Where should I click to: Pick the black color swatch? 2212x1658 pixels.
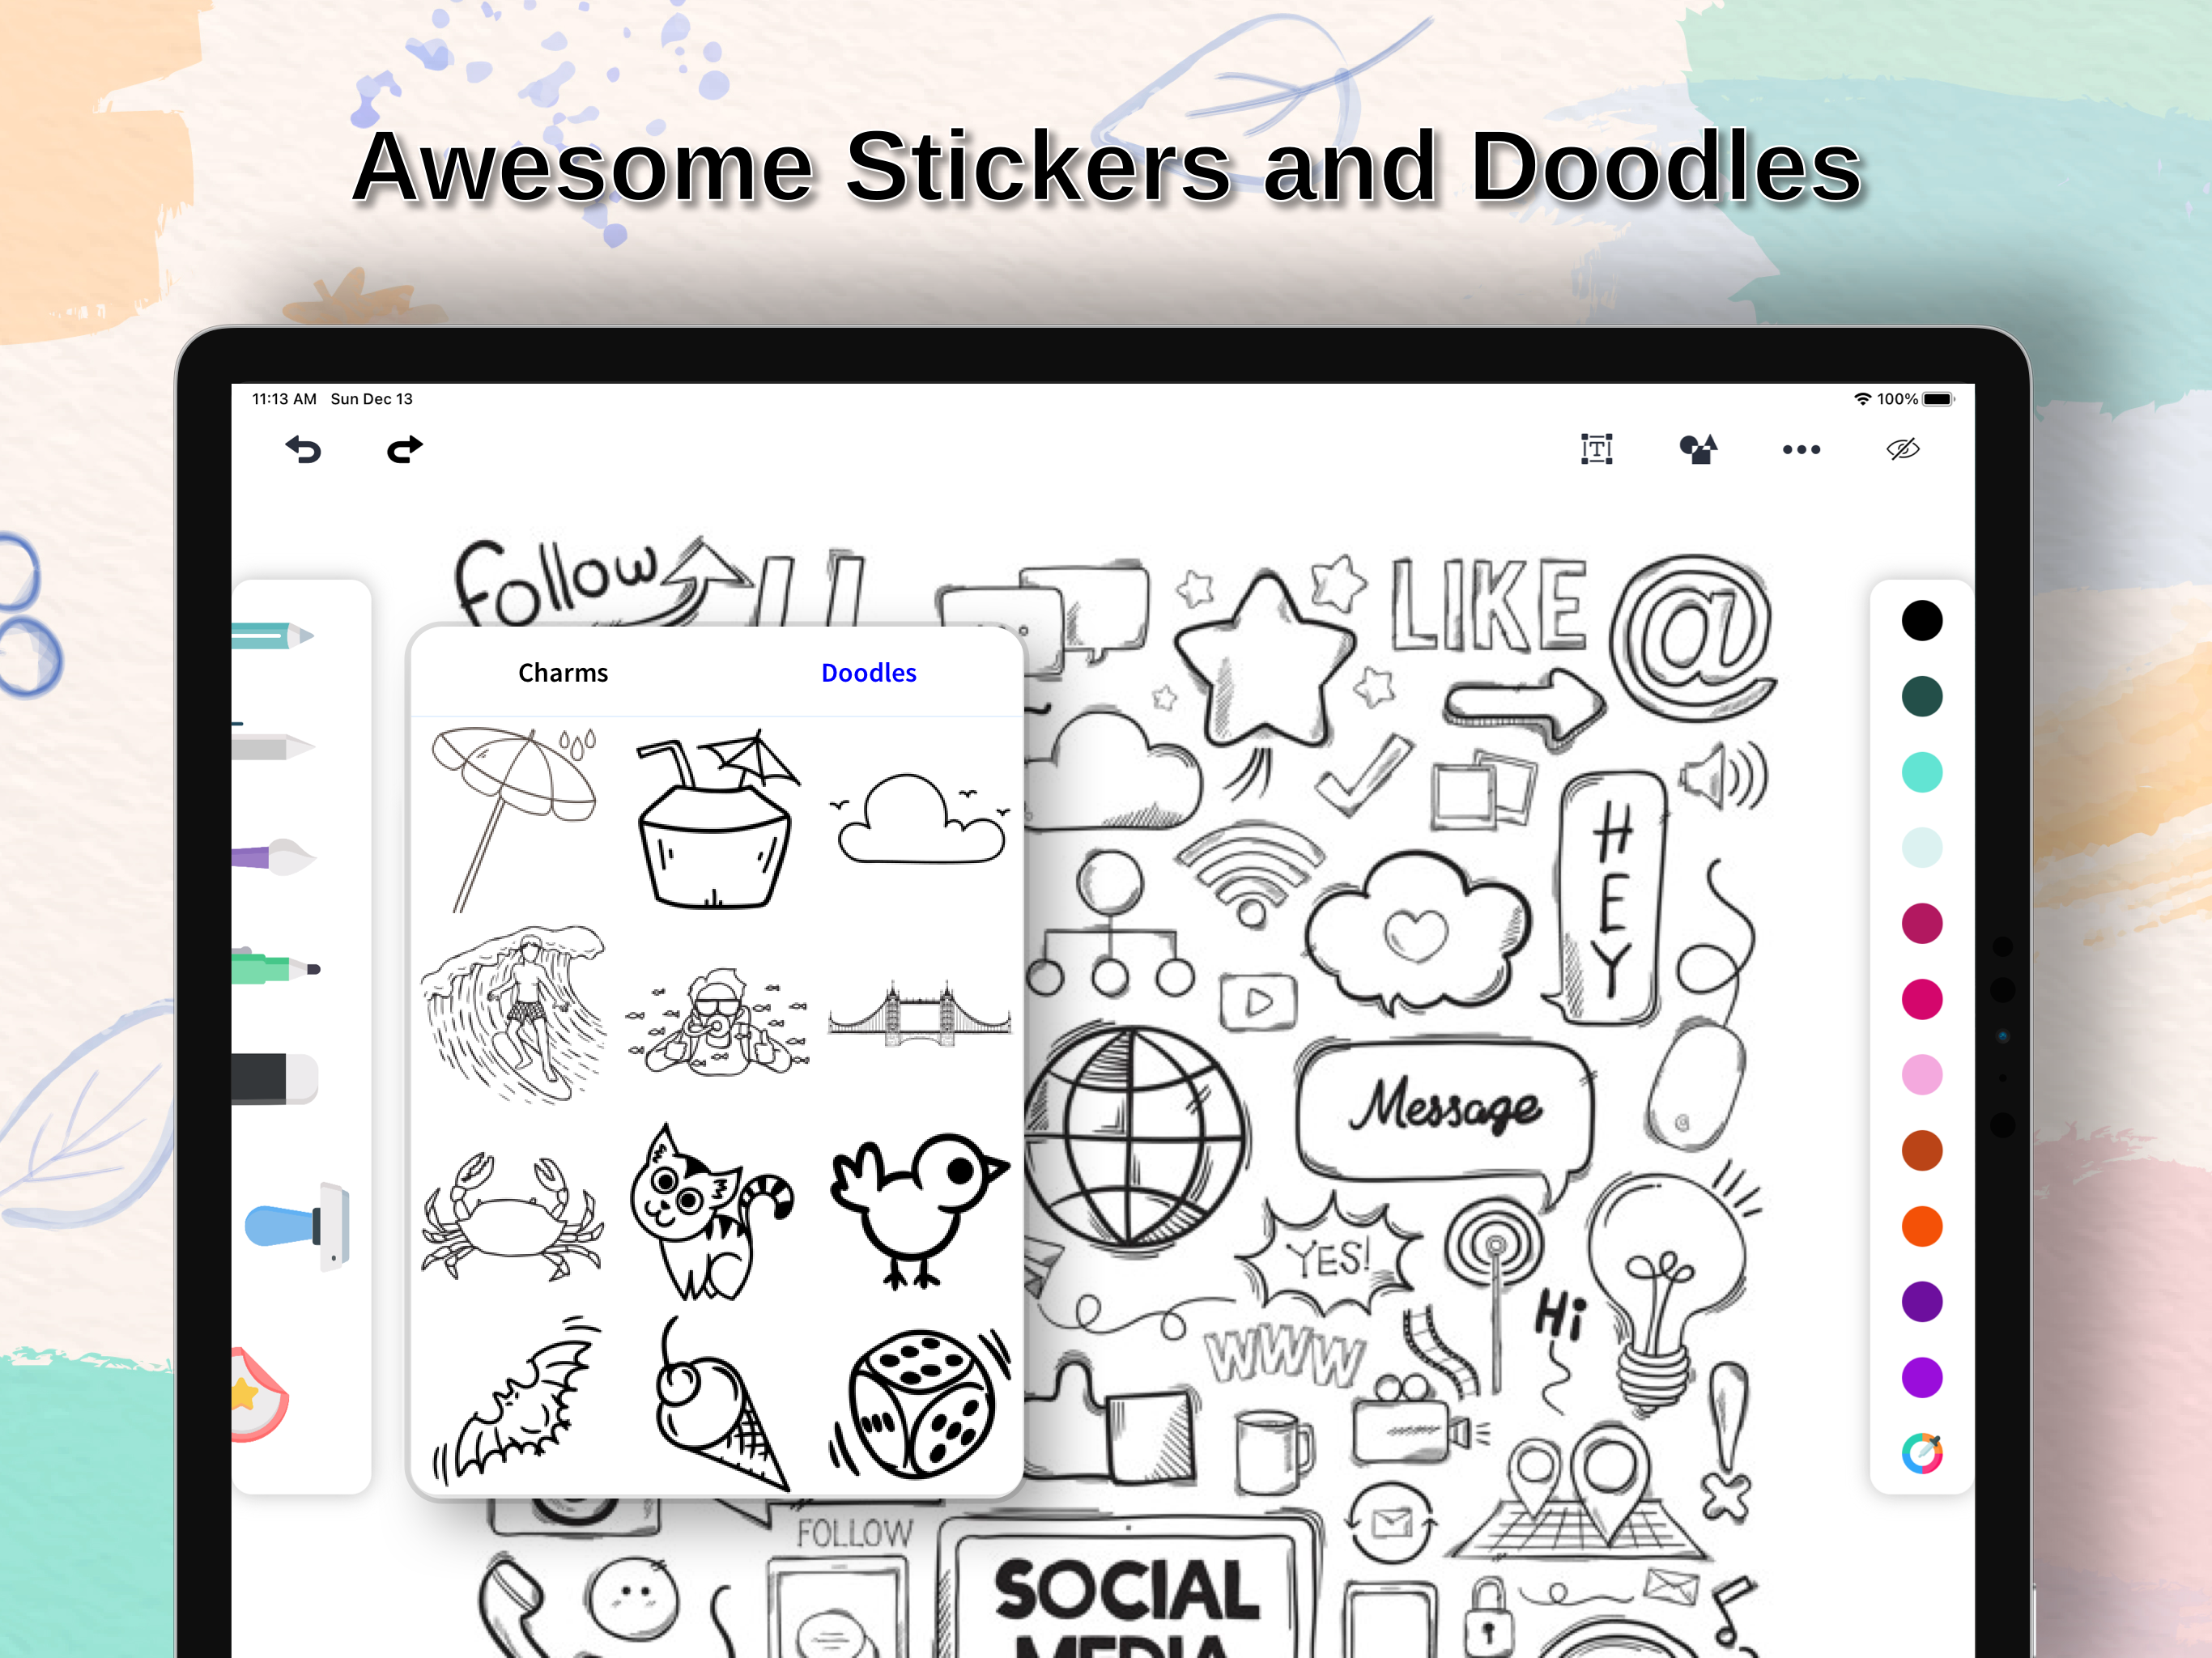[x=1921, y=621]
